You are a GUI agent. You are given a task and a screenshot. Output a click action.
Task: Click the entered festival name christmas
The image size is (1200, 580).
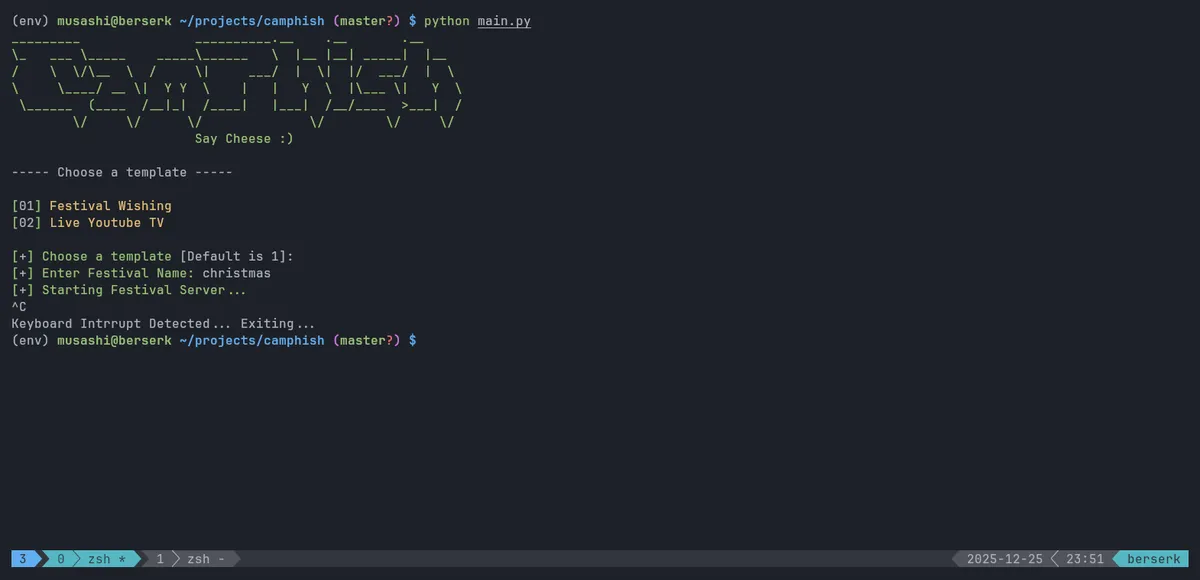coord(236,273)
